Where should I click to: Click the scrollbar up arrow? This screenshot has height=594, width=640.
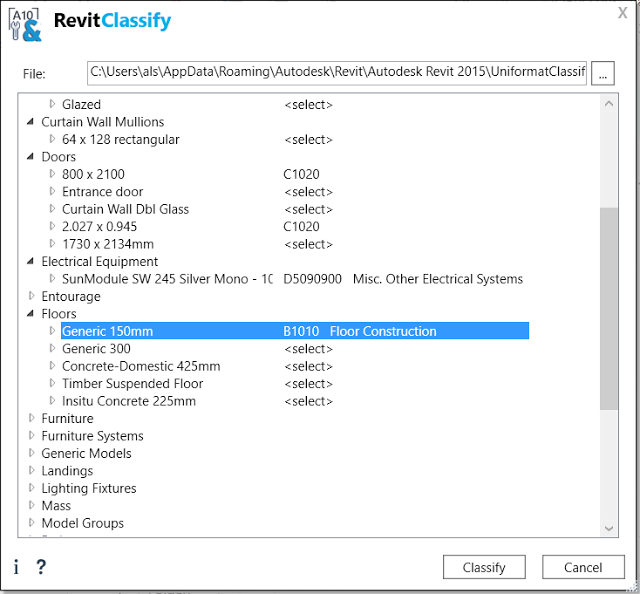click(x=609, y=104)
